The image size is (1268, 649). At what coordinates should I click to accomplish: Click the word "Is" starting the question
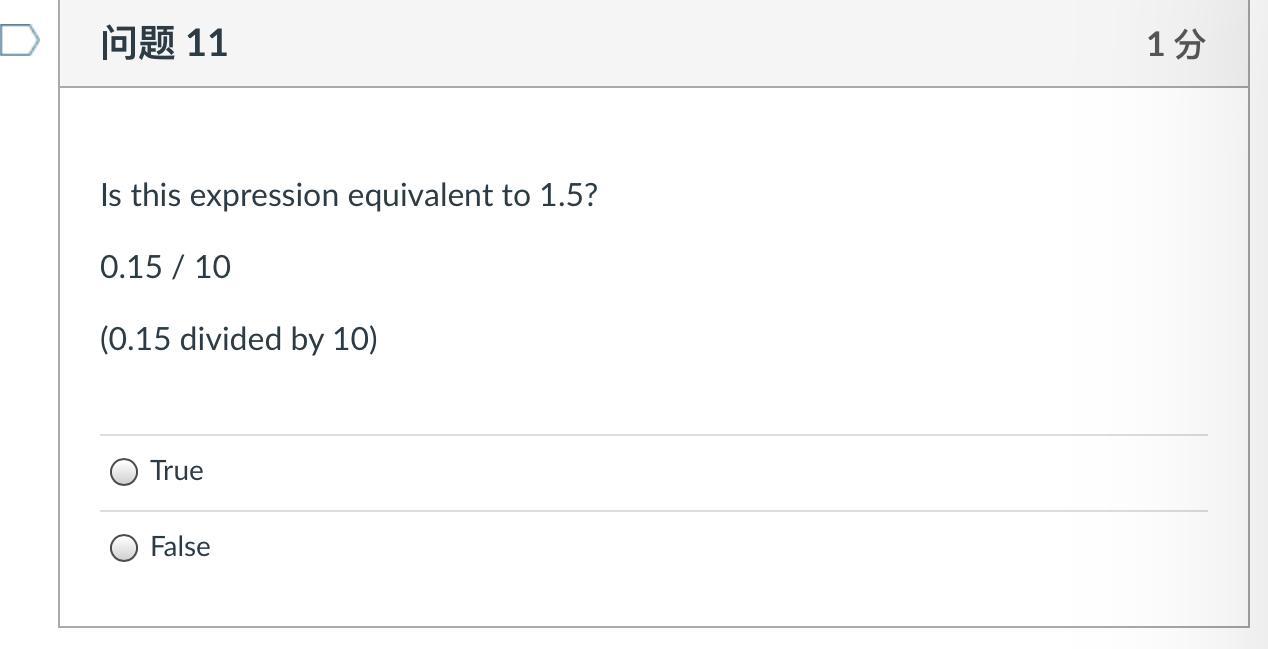(111, 195)
